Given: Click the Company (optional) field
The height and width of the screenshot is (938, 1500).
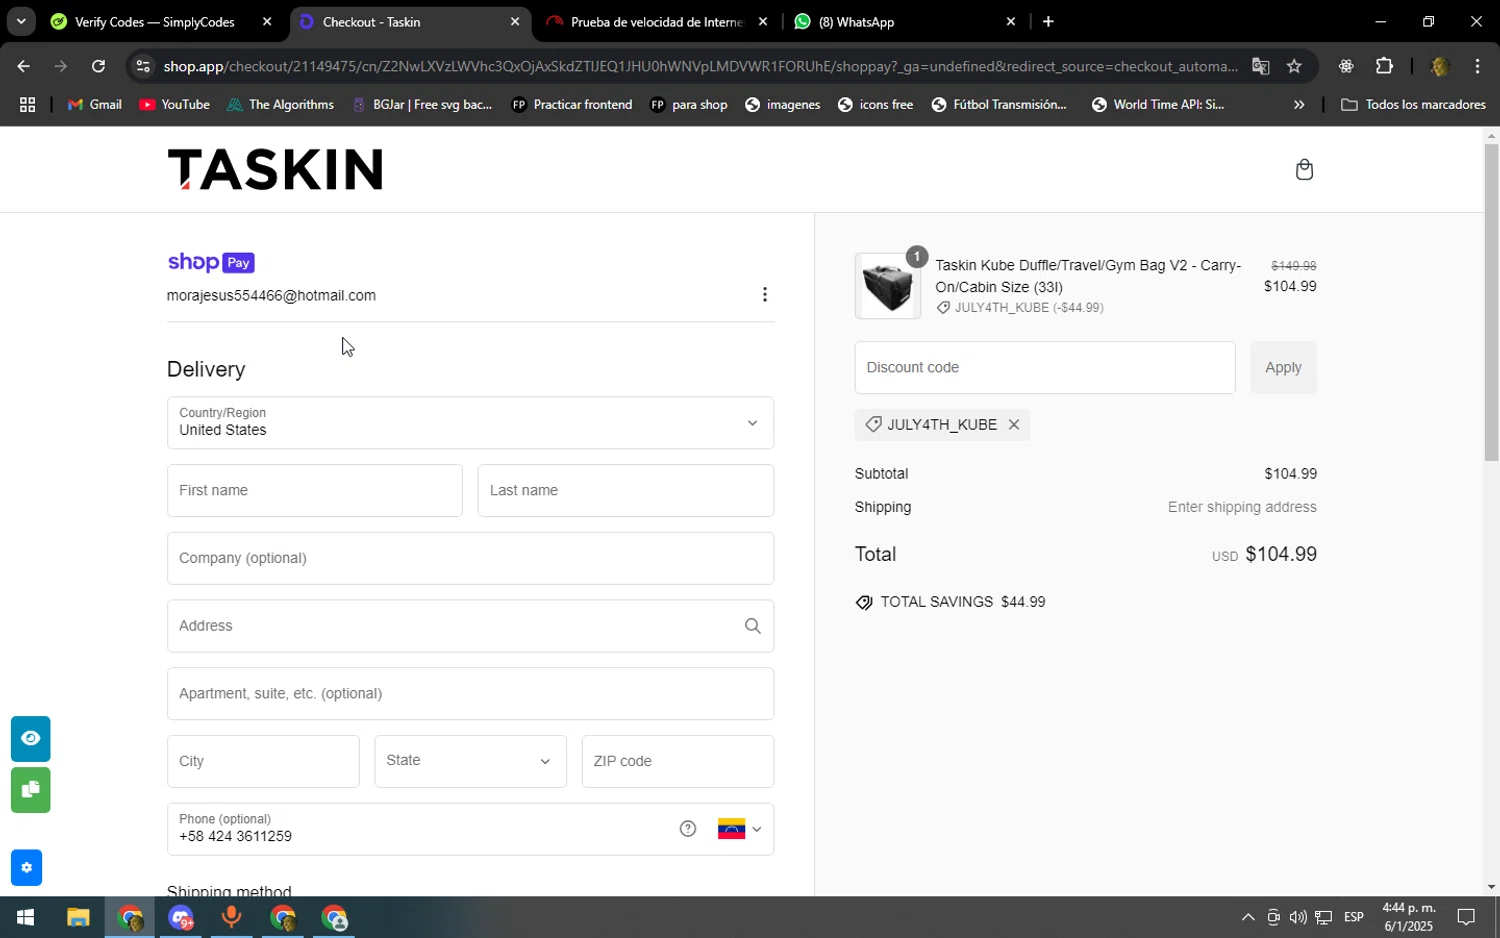Looking at the screenshot, I should click(x=470, y=559).
